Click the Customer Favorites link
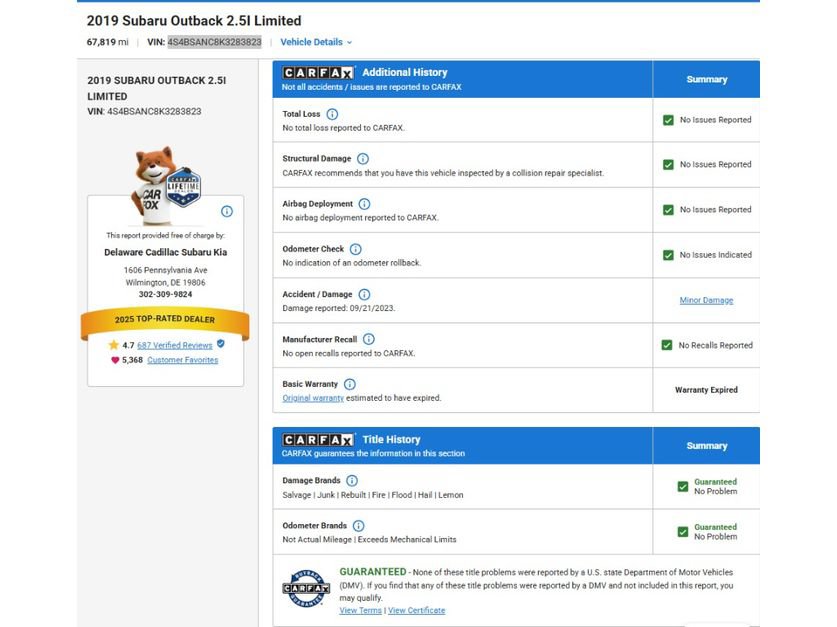The width and height of the screenshot is (837, 627). tap(183, 360)
